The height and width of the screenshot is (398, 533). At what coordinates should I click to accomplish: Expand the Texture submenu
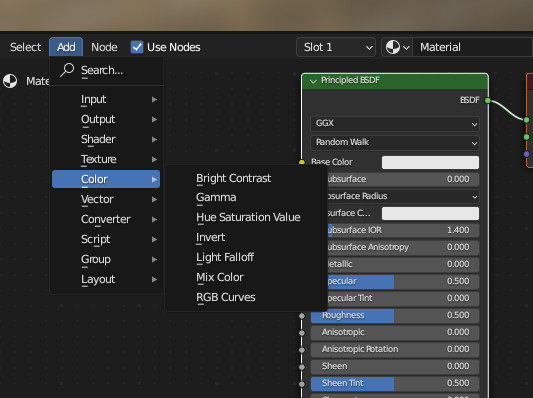[x=106, y=159]
